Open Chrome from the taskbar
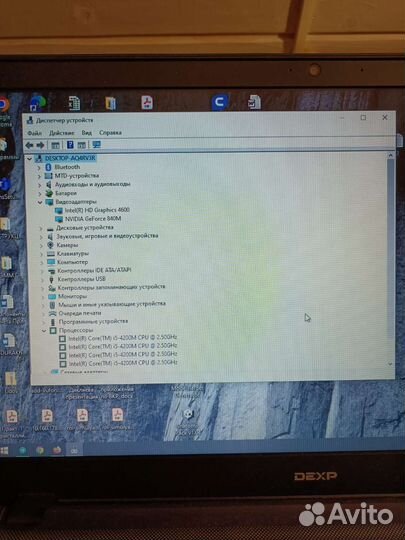 point(40,450)
